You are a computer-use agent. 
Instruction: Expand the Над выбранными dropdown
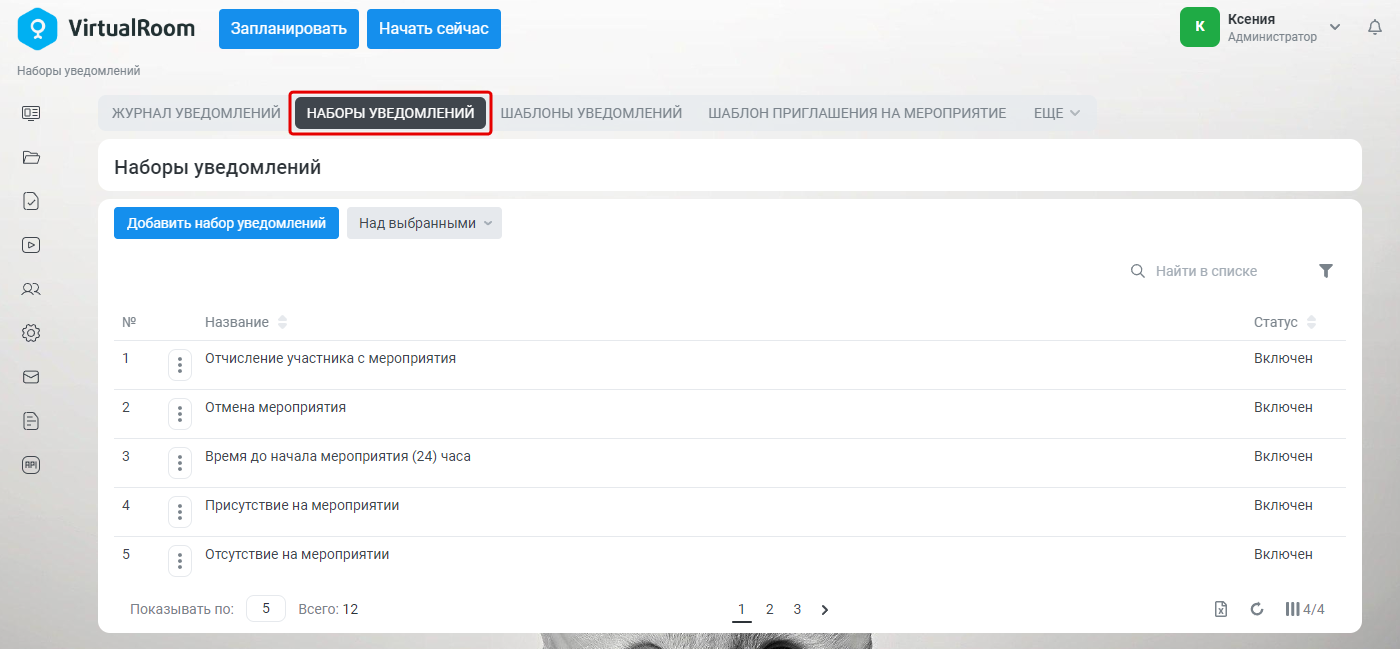click(x=424, y=223)
